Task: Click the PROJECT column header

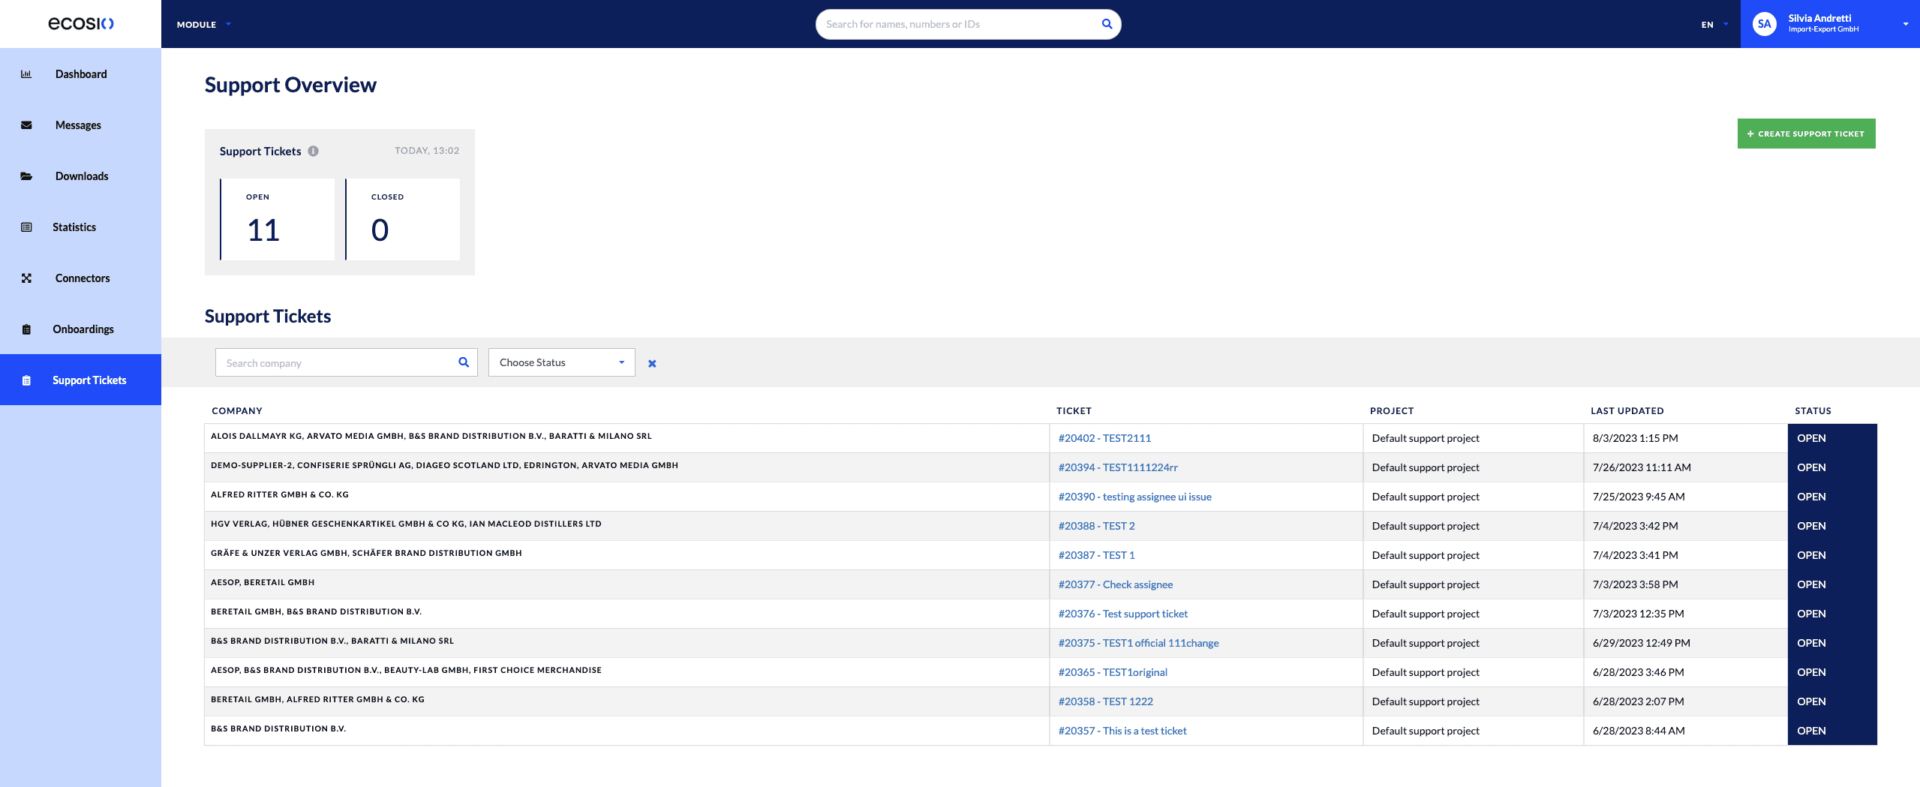Action: (1392, 411)
